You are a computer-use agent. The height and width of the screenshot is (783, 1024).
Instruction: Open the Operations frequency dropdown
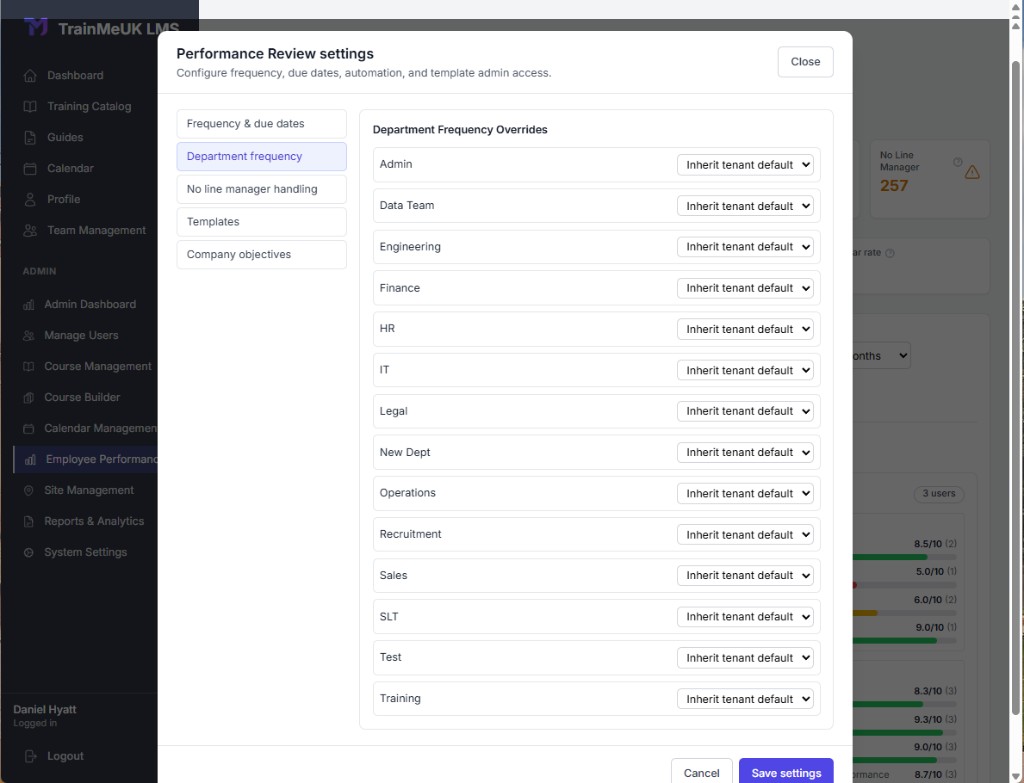pos(745,494)
